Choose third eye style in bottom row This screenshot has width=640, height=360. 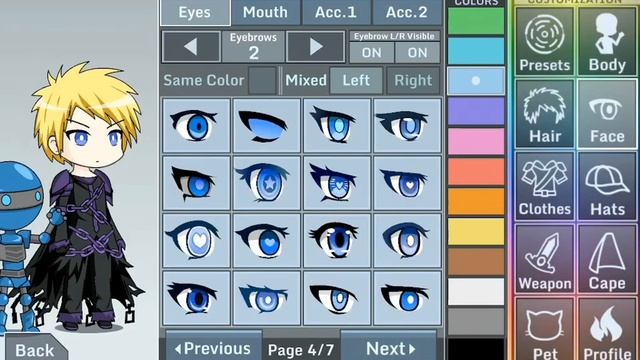point(337,298)
